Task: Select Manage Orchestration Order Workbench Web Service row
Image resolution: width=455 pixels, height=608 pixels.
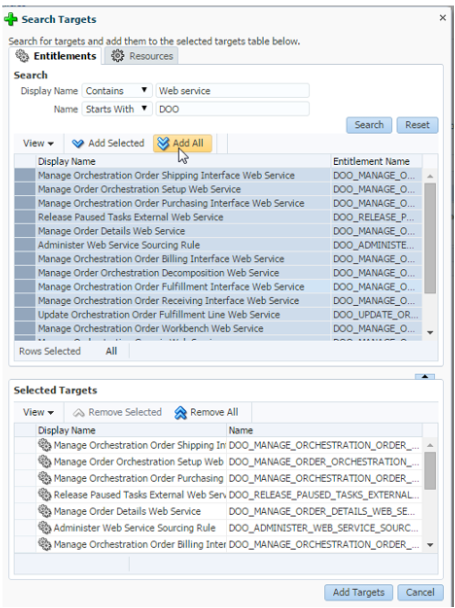Action: click(218, 329)
